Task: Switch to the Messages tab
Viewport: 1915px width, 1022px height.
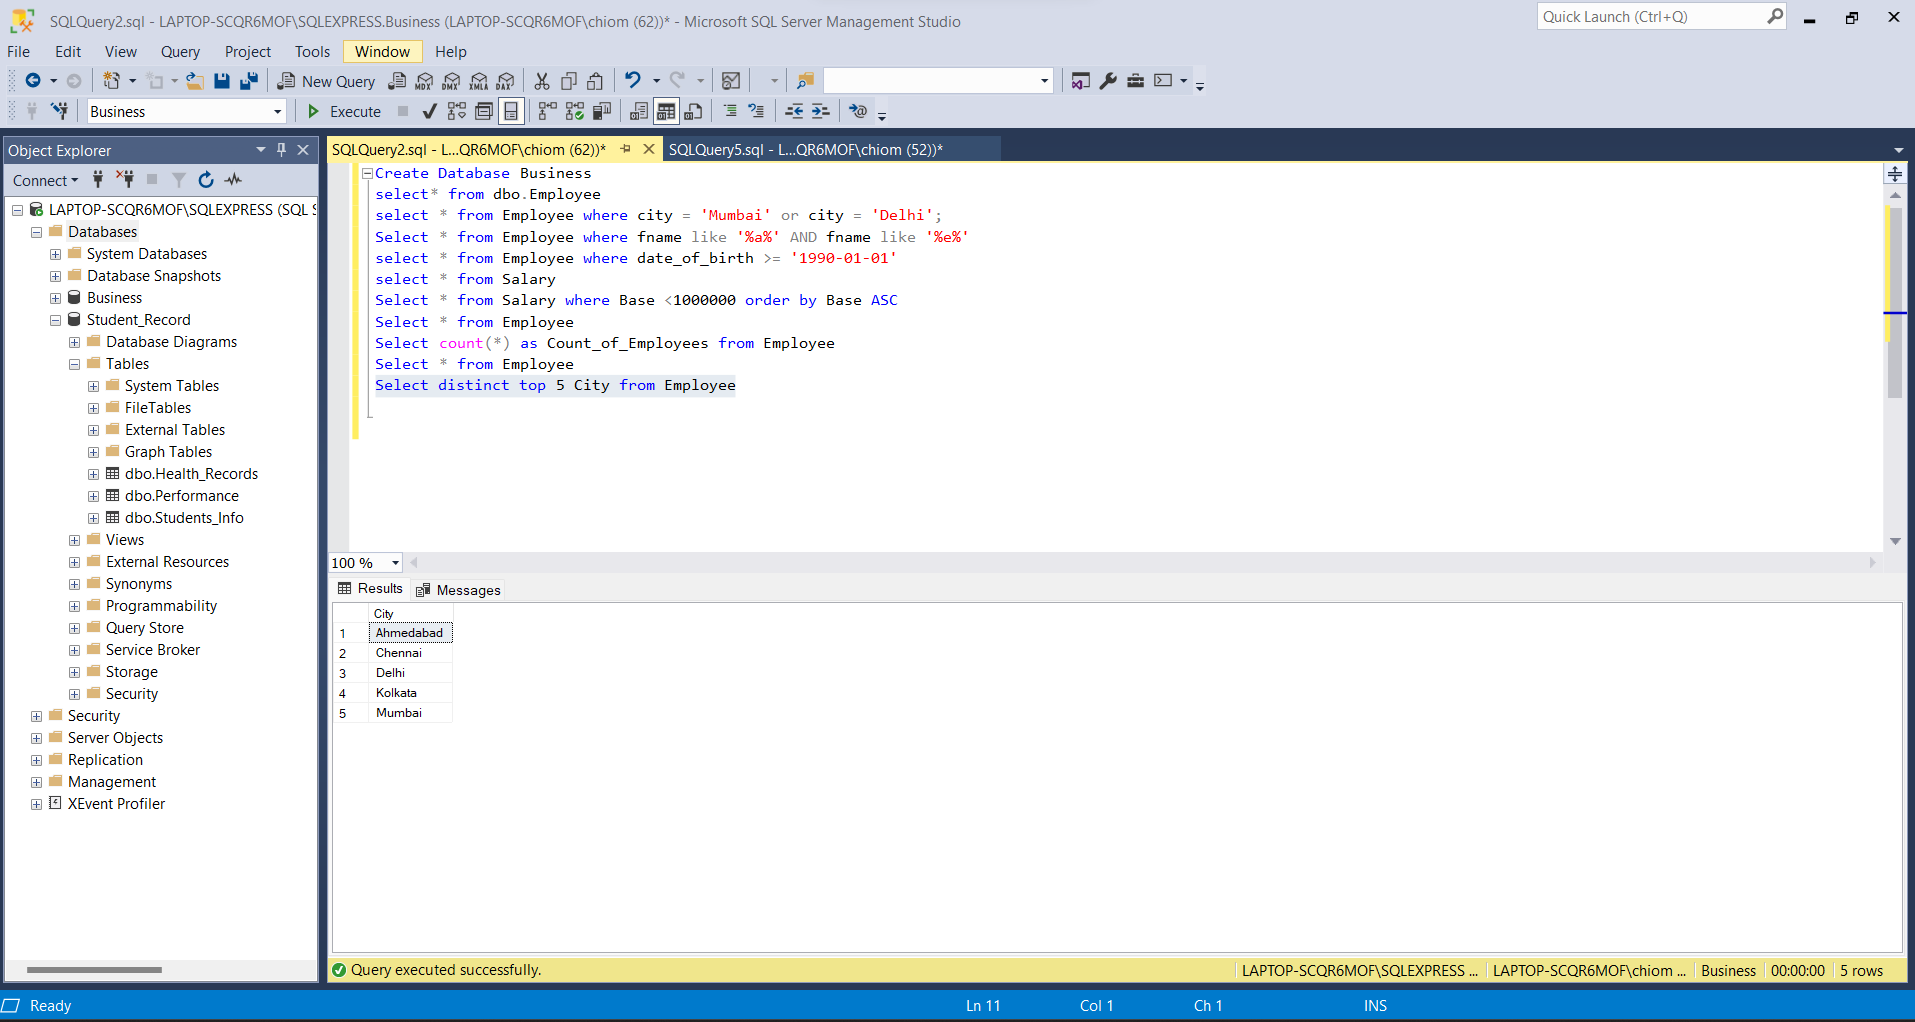Action: point(468,589)
